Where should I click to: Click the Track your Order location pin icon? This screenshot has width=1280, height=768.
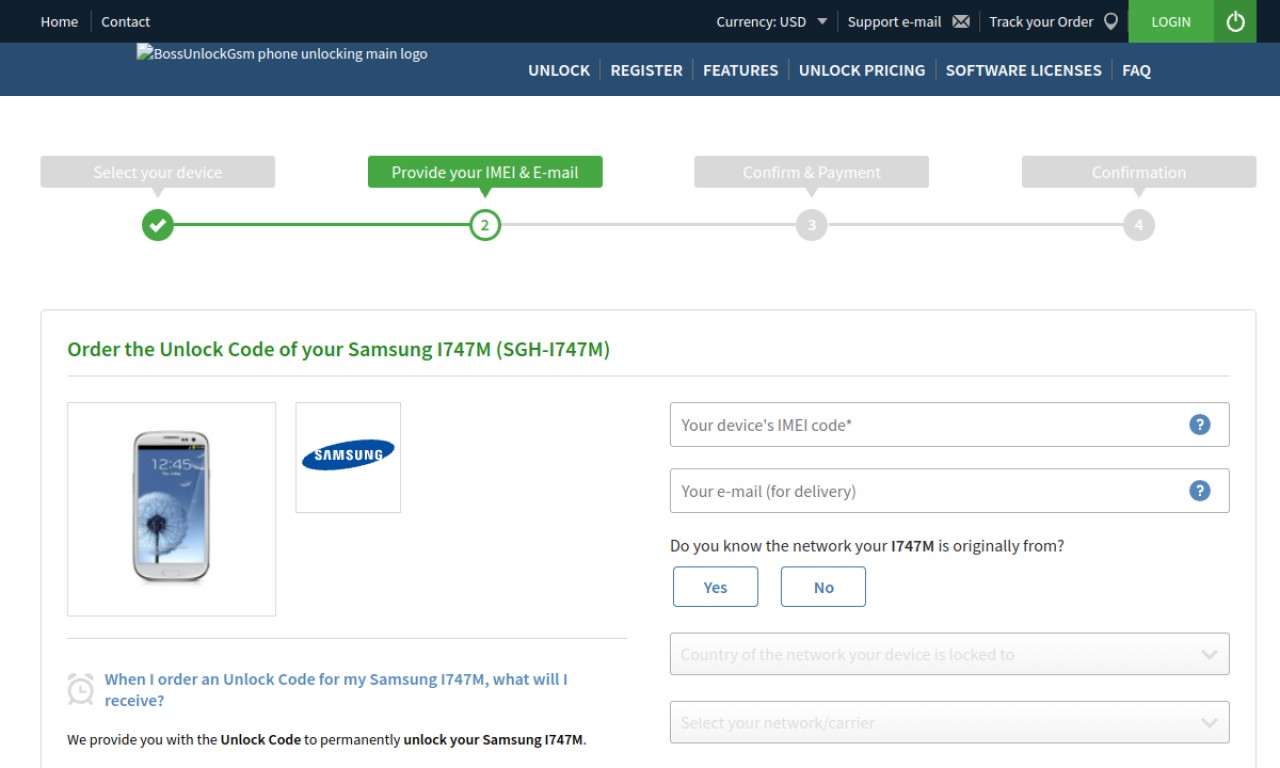coord(1111,21)
